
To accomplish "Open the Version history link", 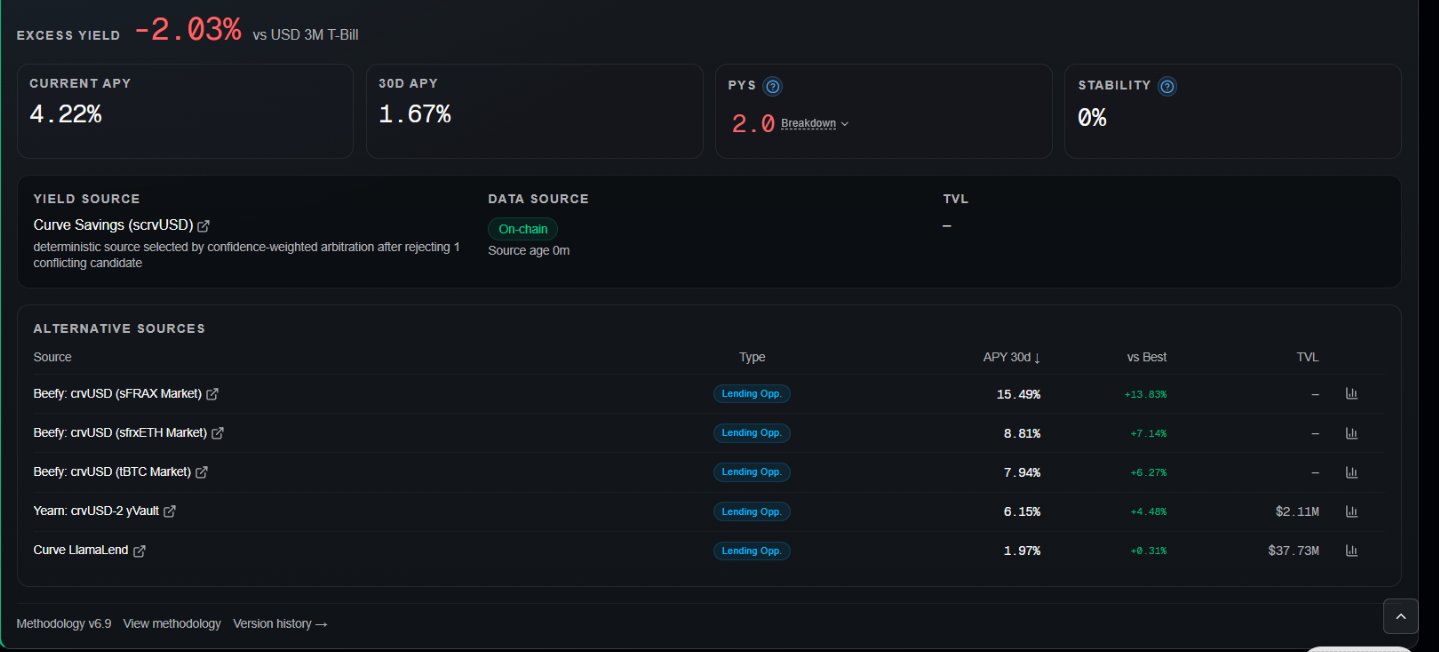I will click(280, 624).
